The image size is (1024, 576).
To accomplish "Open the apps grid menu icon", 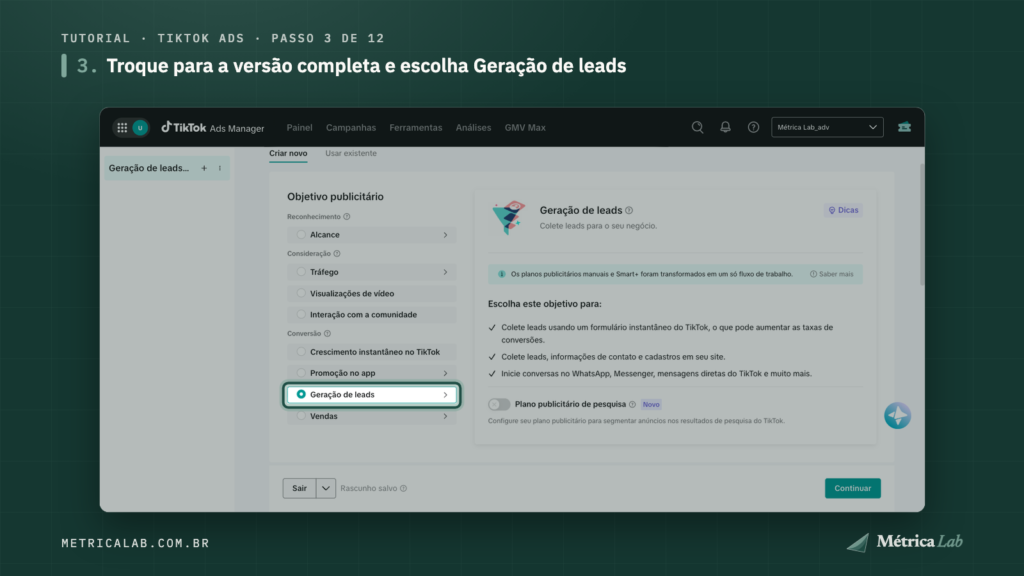I will 122,128.
